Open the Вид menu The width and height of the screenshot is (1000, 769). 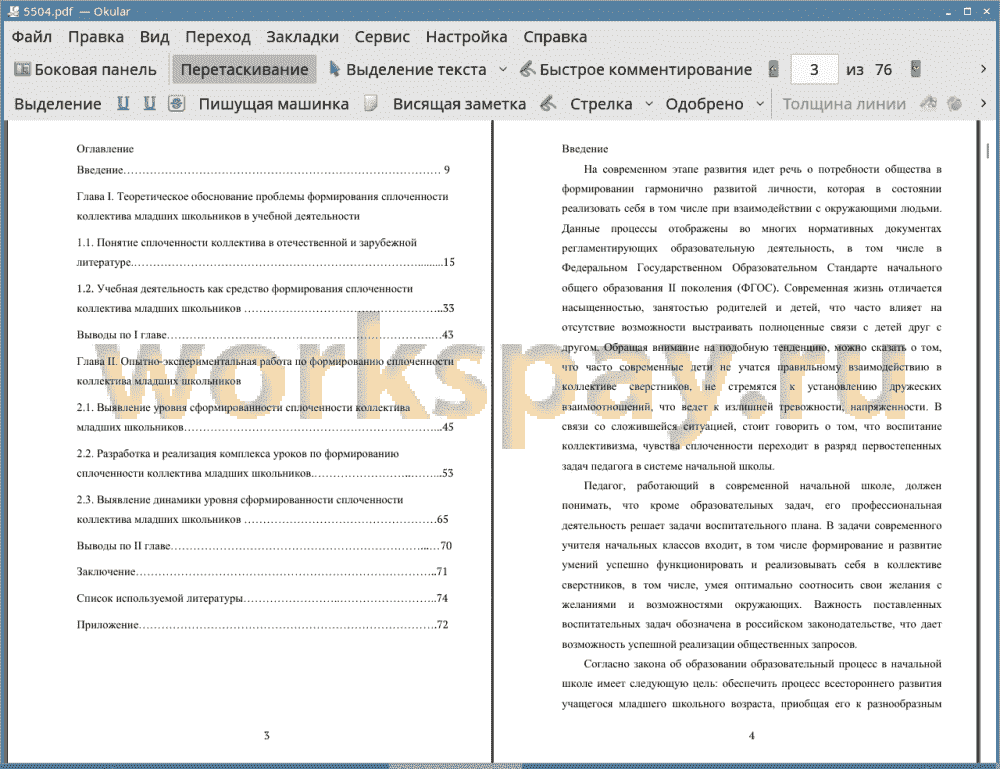pos(154,37)
